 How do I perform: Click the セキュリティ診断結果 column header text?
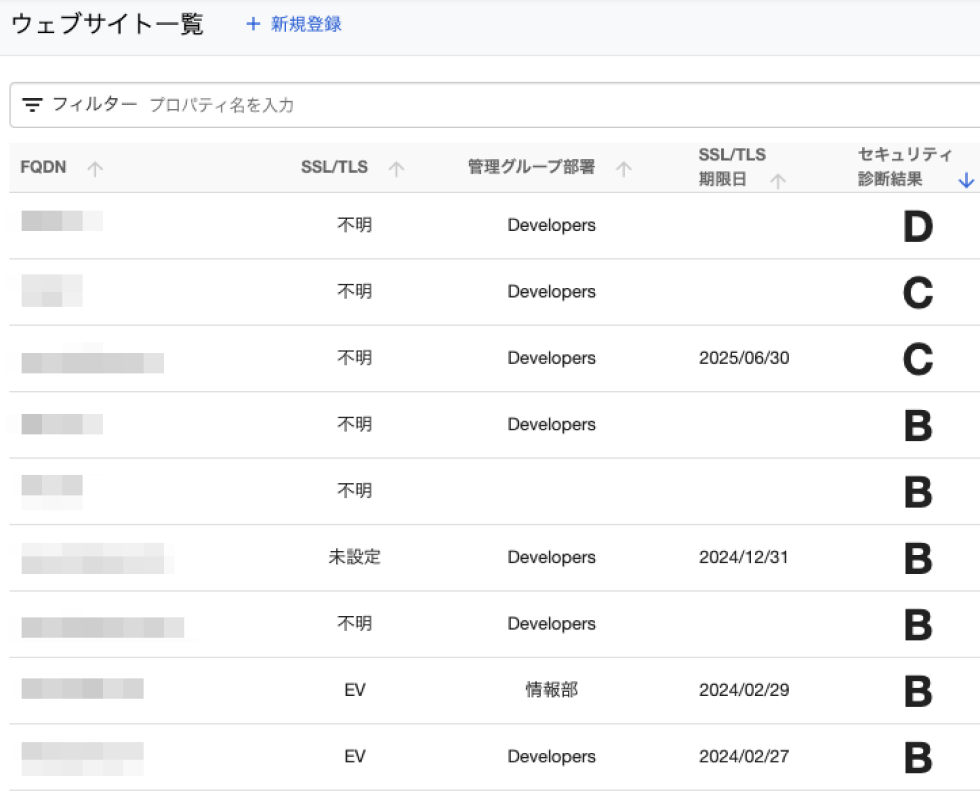tap(903, 167)
